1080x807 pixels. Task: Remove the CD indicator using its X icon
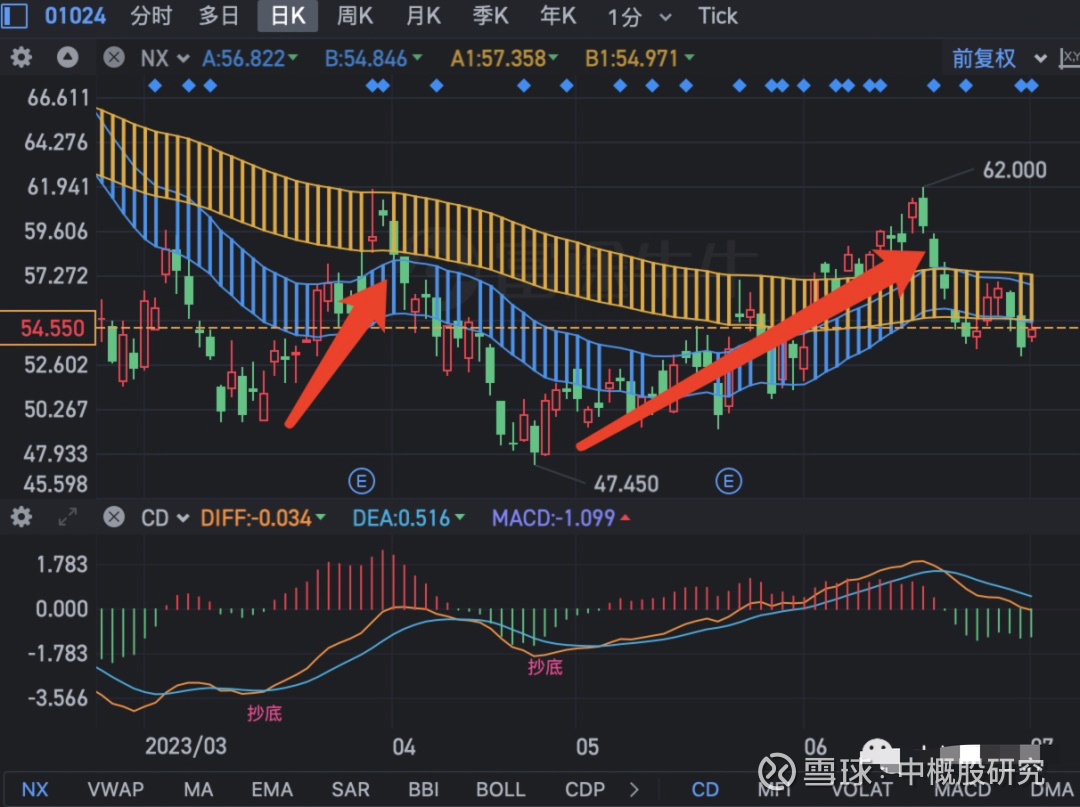coord(114,517)
